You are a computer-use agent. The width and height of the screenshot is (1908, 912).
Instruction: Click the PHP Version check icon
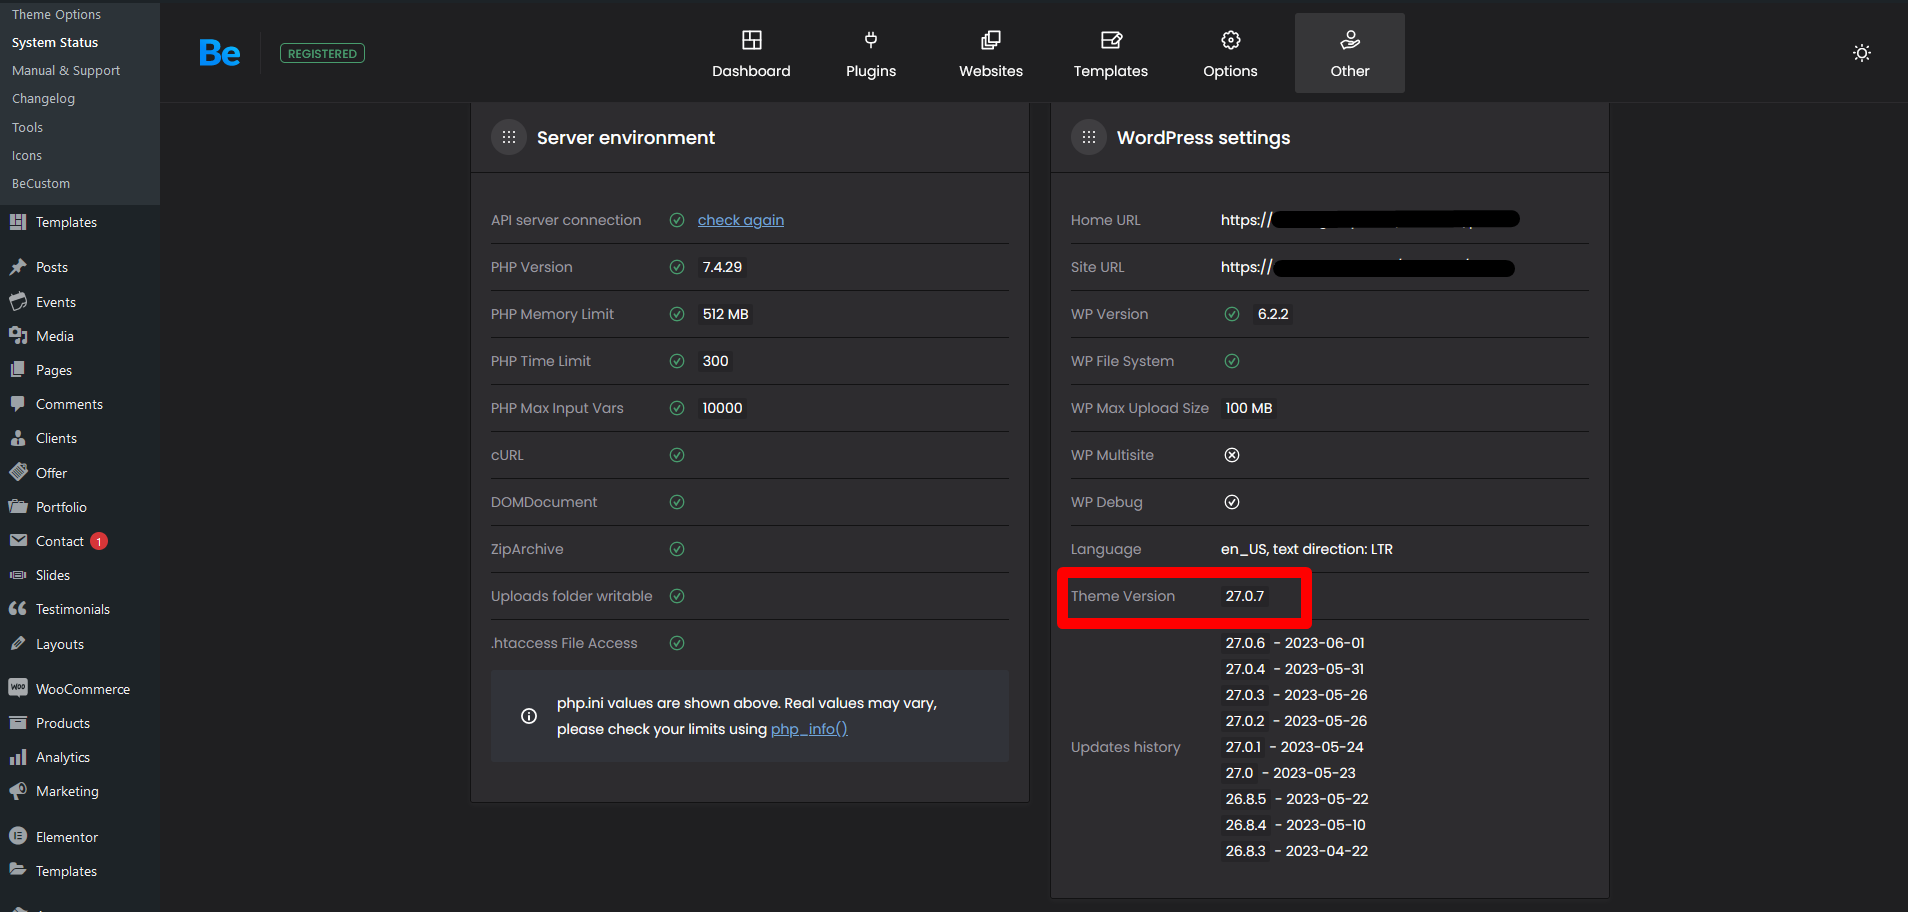[x=677, y=267]
